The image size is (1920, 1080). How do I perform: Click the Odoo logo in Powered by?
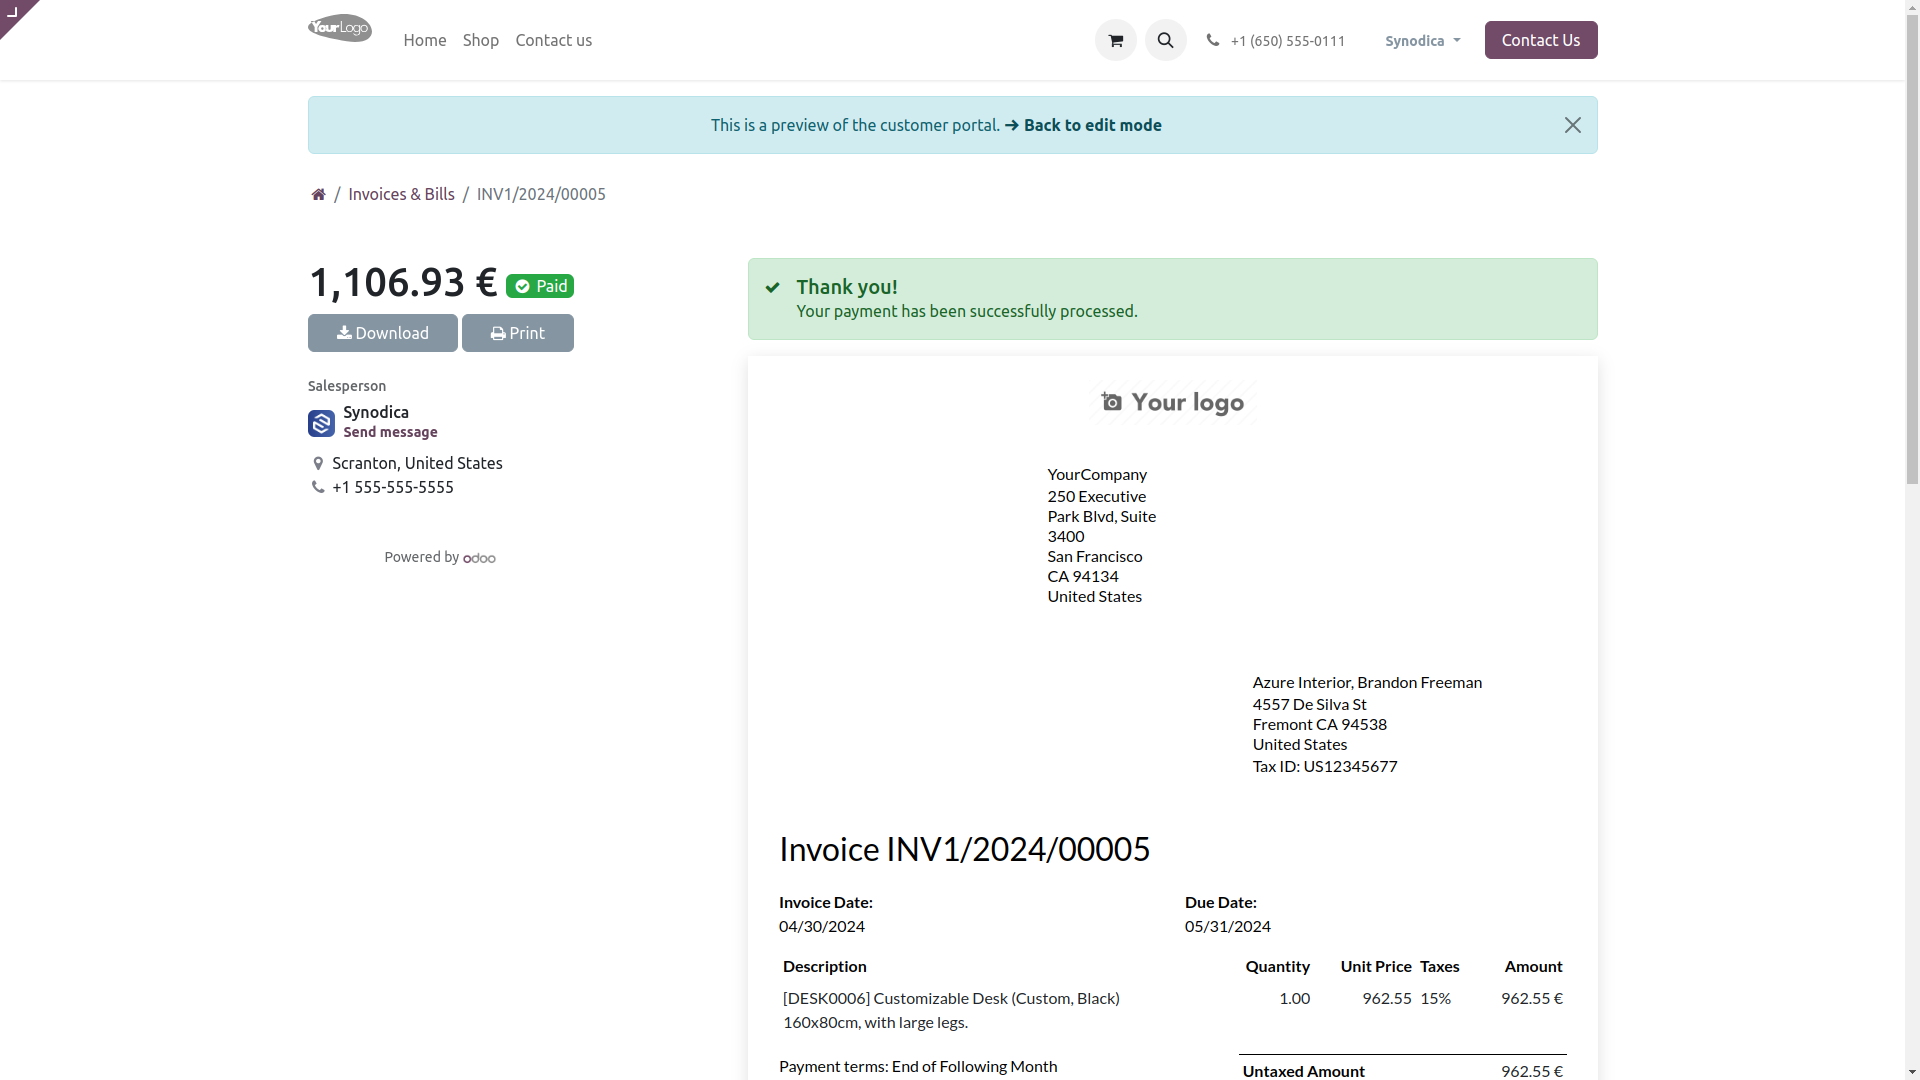coord(479,558)
